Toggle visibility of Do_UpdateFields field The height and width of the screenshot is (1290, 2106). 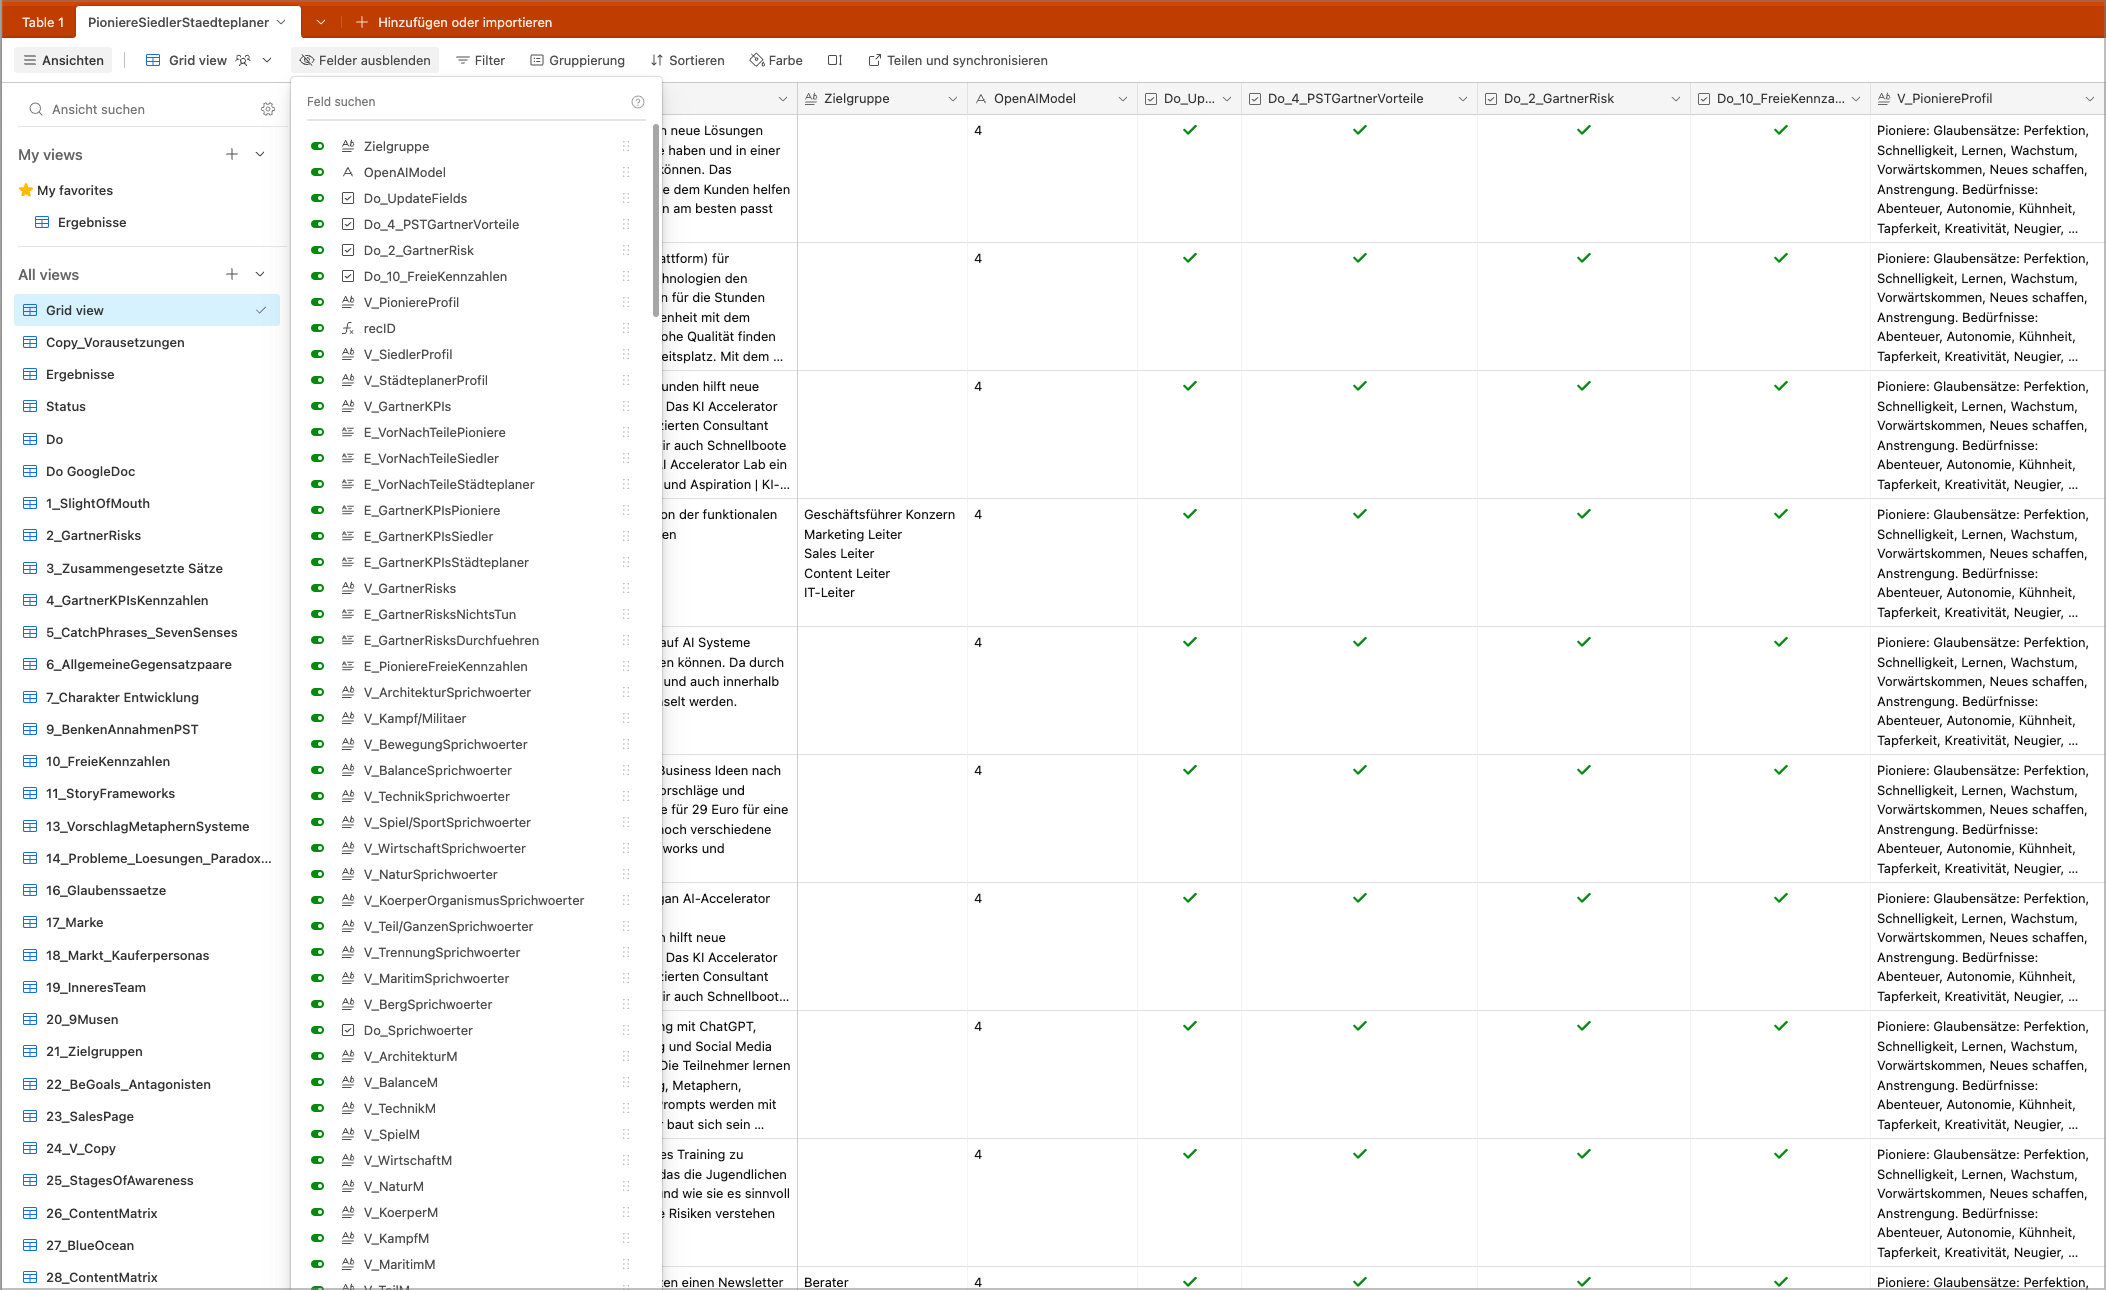[x=317, y=198]
